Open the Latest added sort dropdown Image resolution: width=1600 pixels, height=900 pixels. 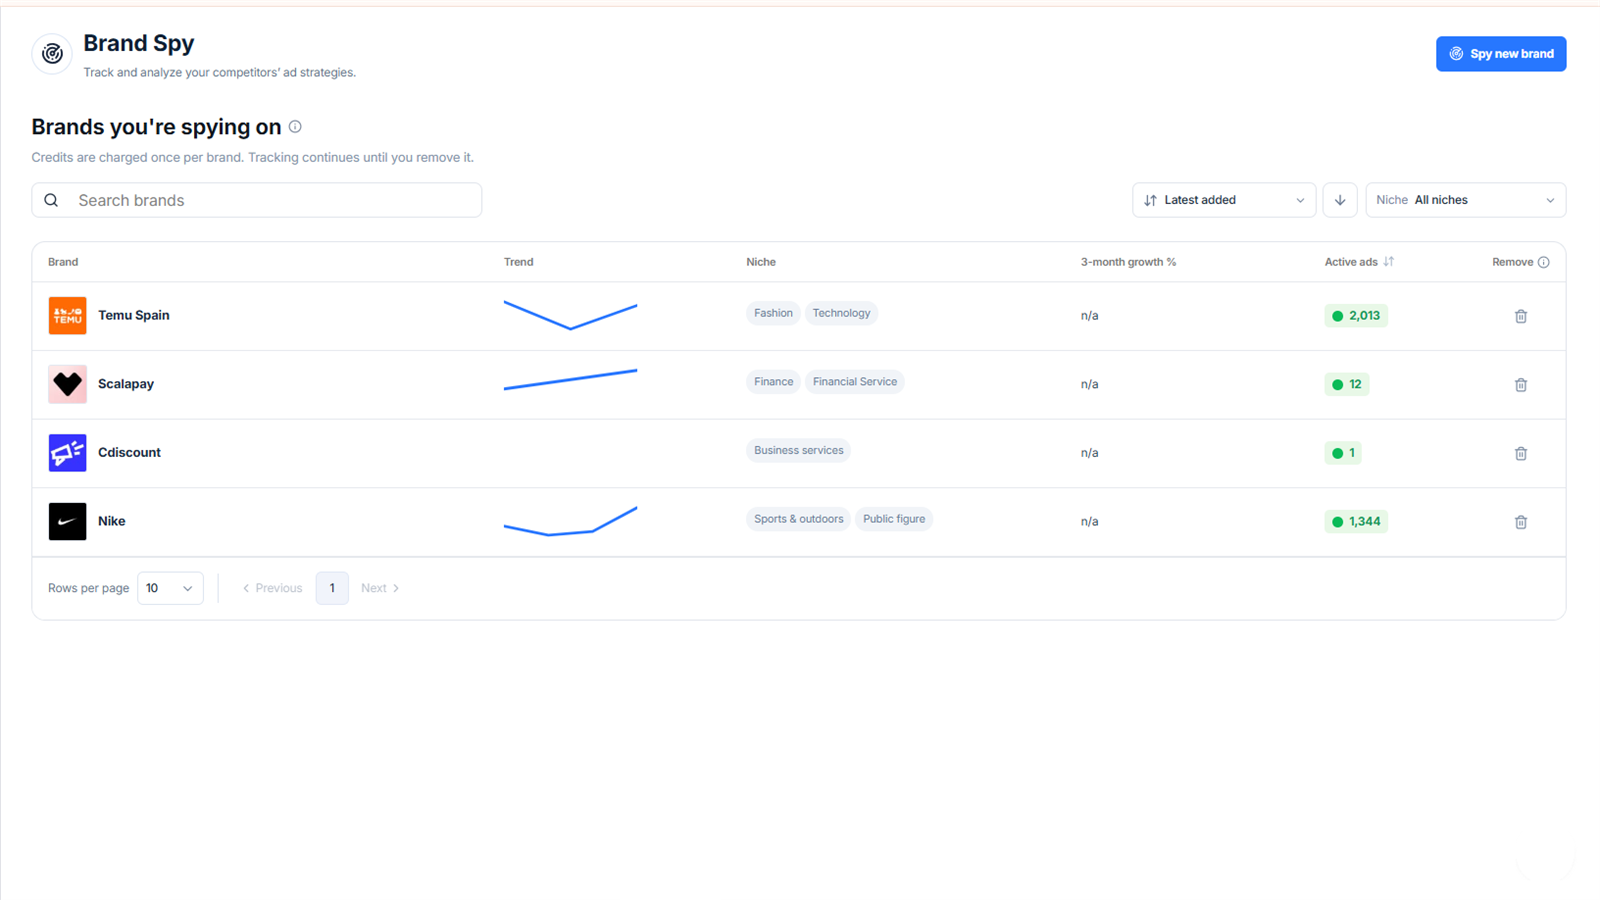click(1224, 200)
